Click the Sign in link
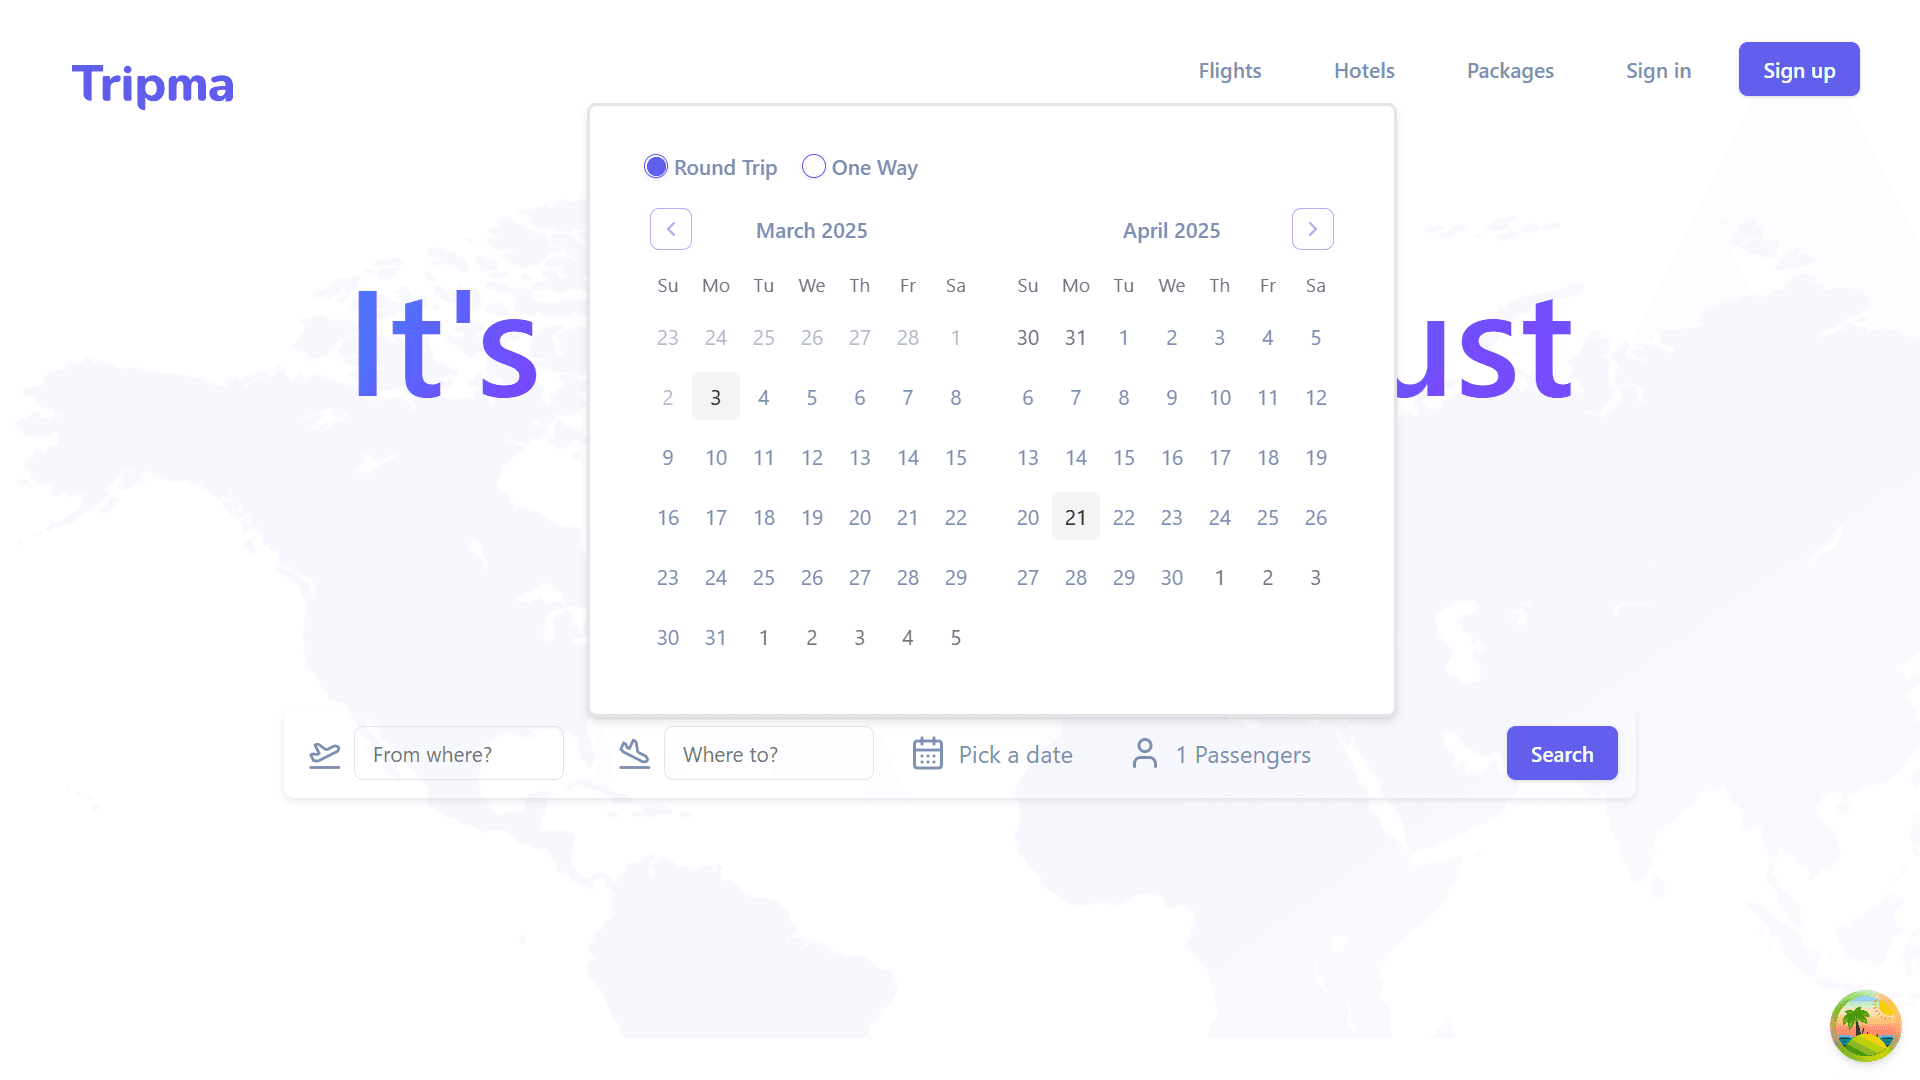Viewport: 1920px width, 1080px height. coord(1658,71)
